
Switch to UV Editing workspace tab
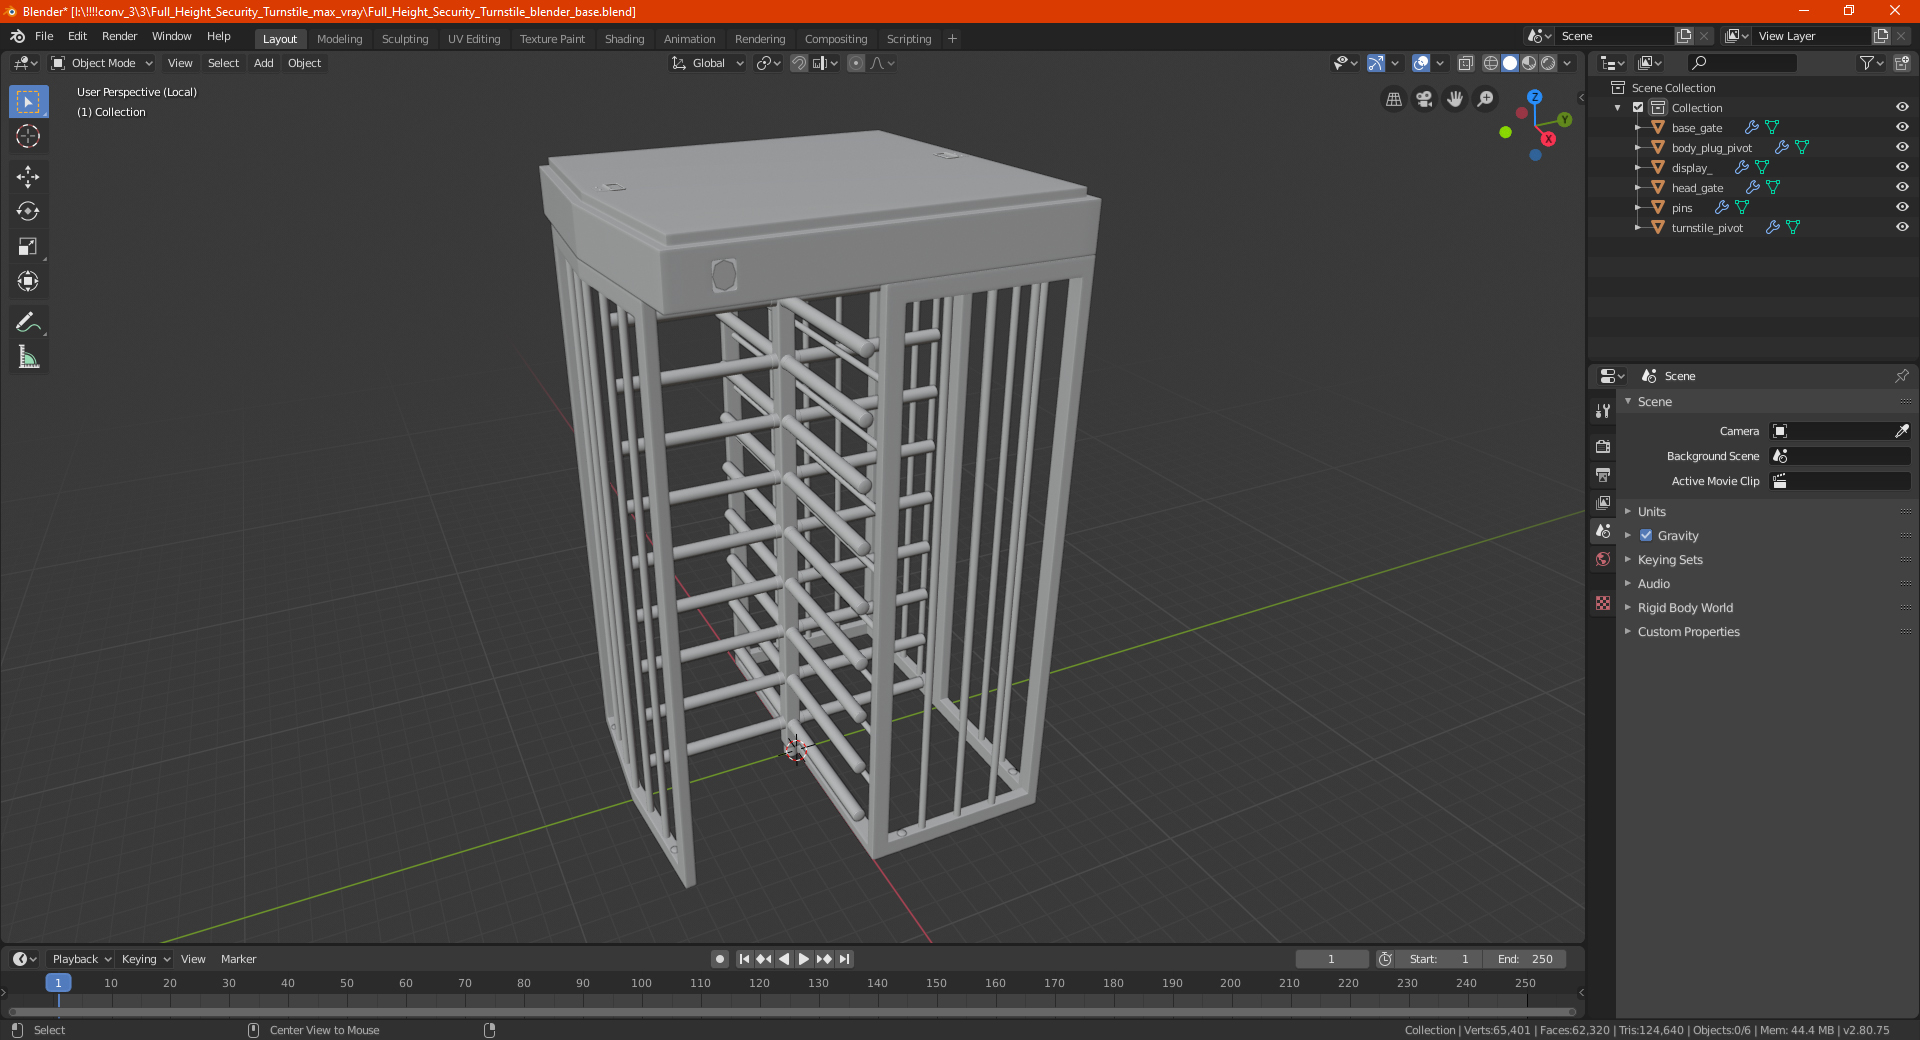474,39
